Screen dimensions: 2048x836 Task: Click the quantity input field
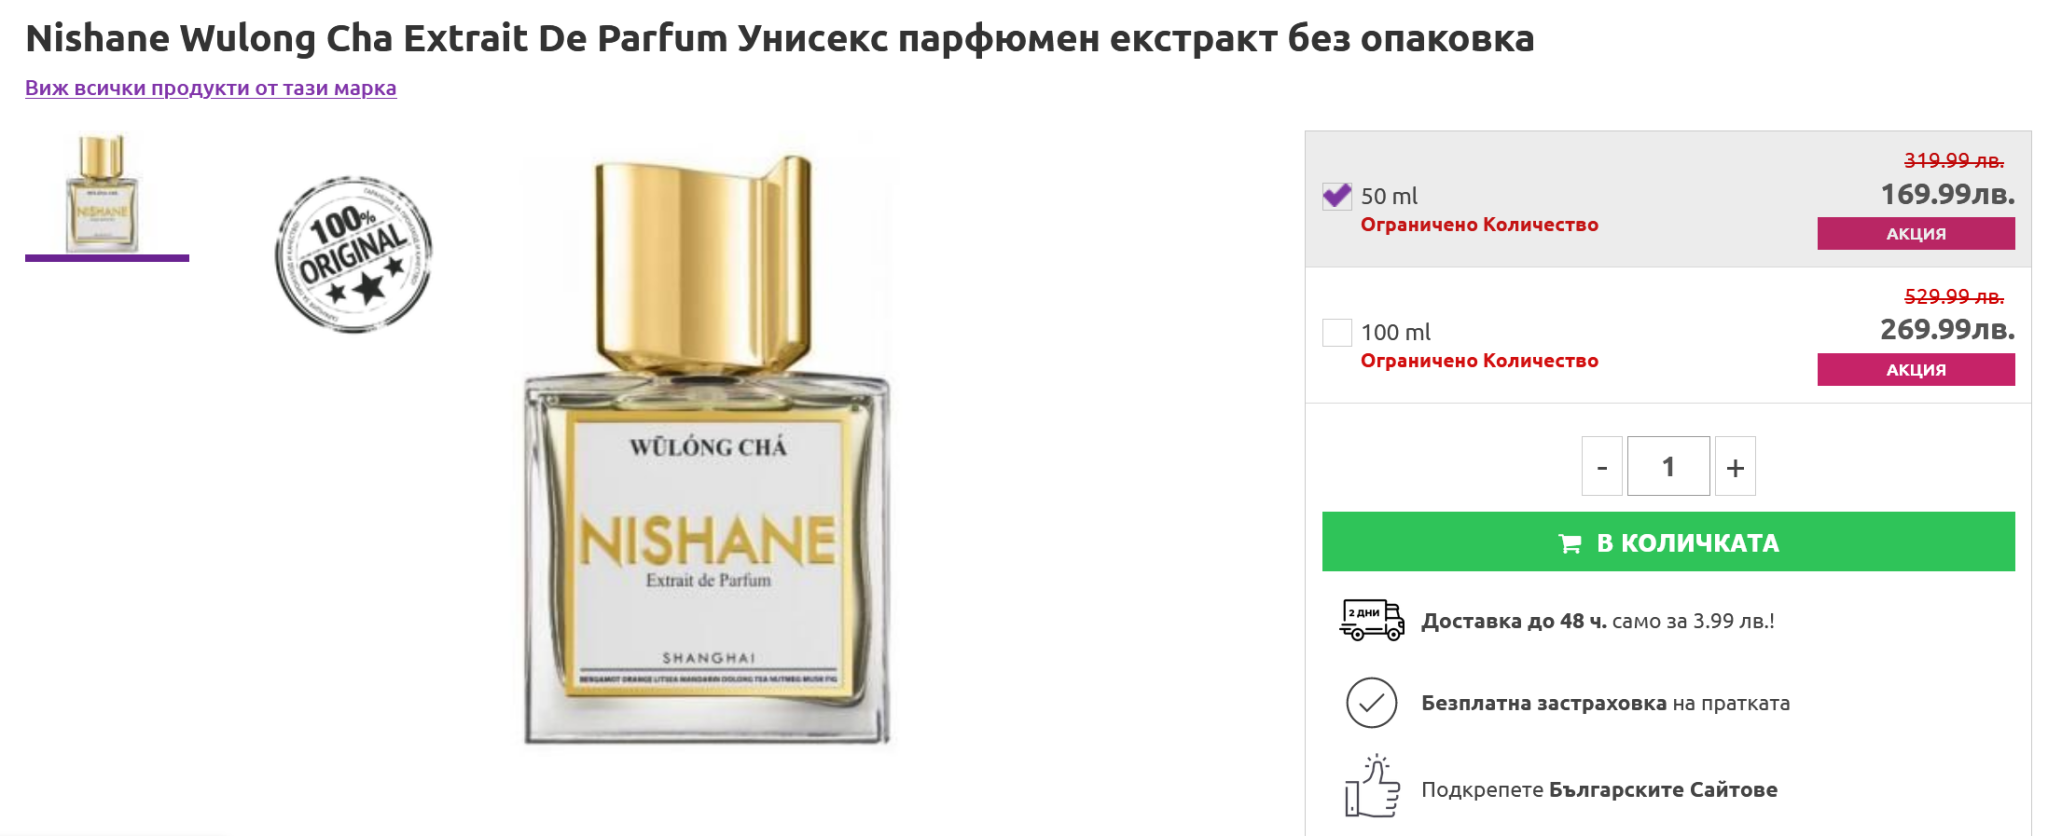click(x=1668, y=466)
